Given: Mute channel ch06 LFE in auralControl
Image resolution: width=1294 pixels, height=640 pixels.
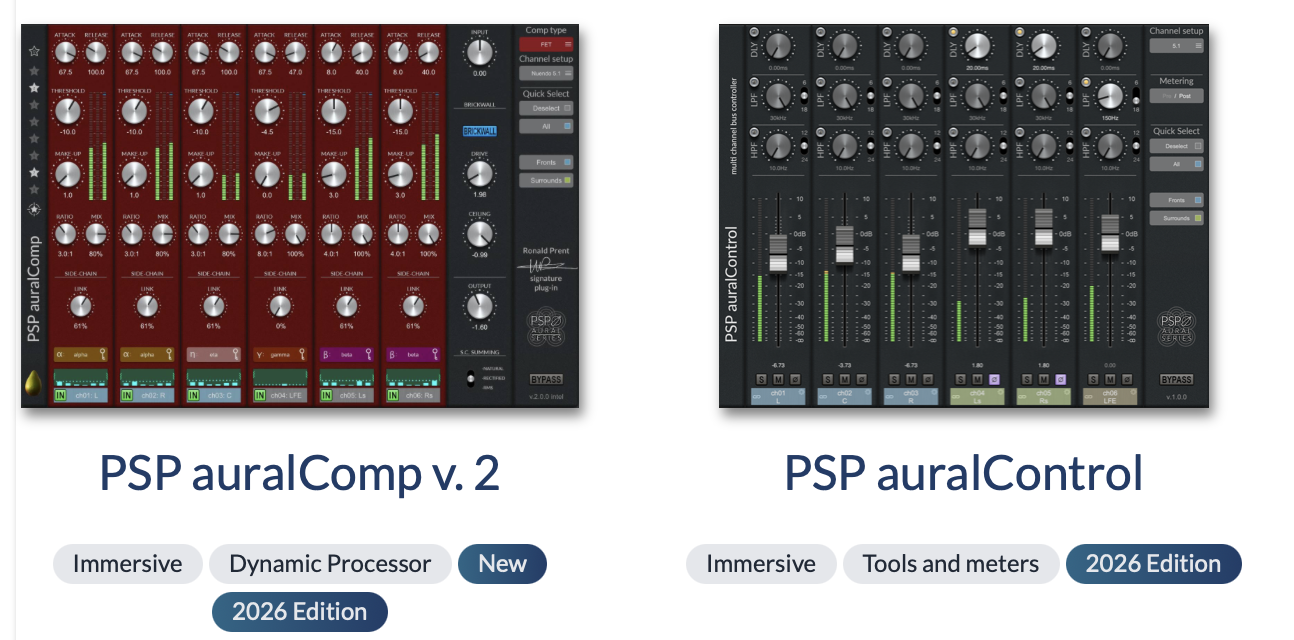Looking at the screenshot, I should coord(1110,379).
